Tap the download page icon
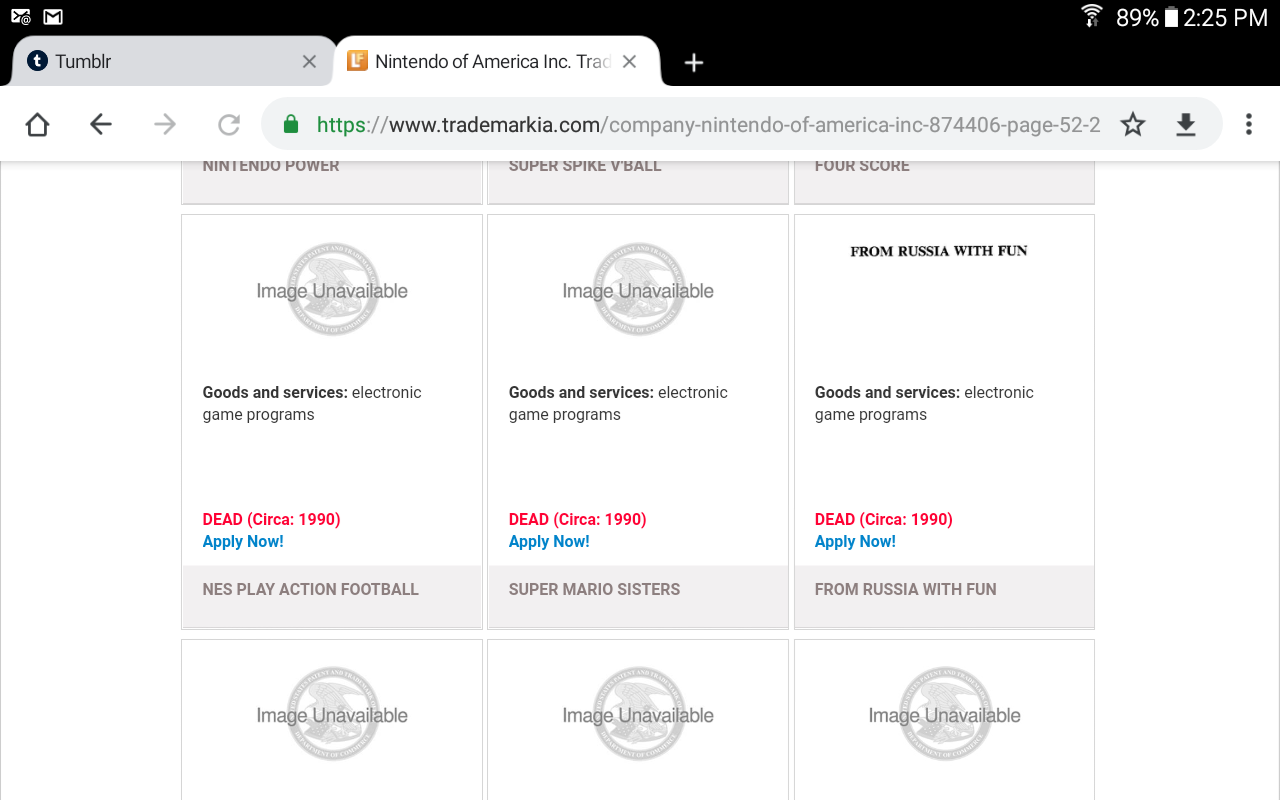The width and height of the screenshot is (1280, 800). point(1185,124)
